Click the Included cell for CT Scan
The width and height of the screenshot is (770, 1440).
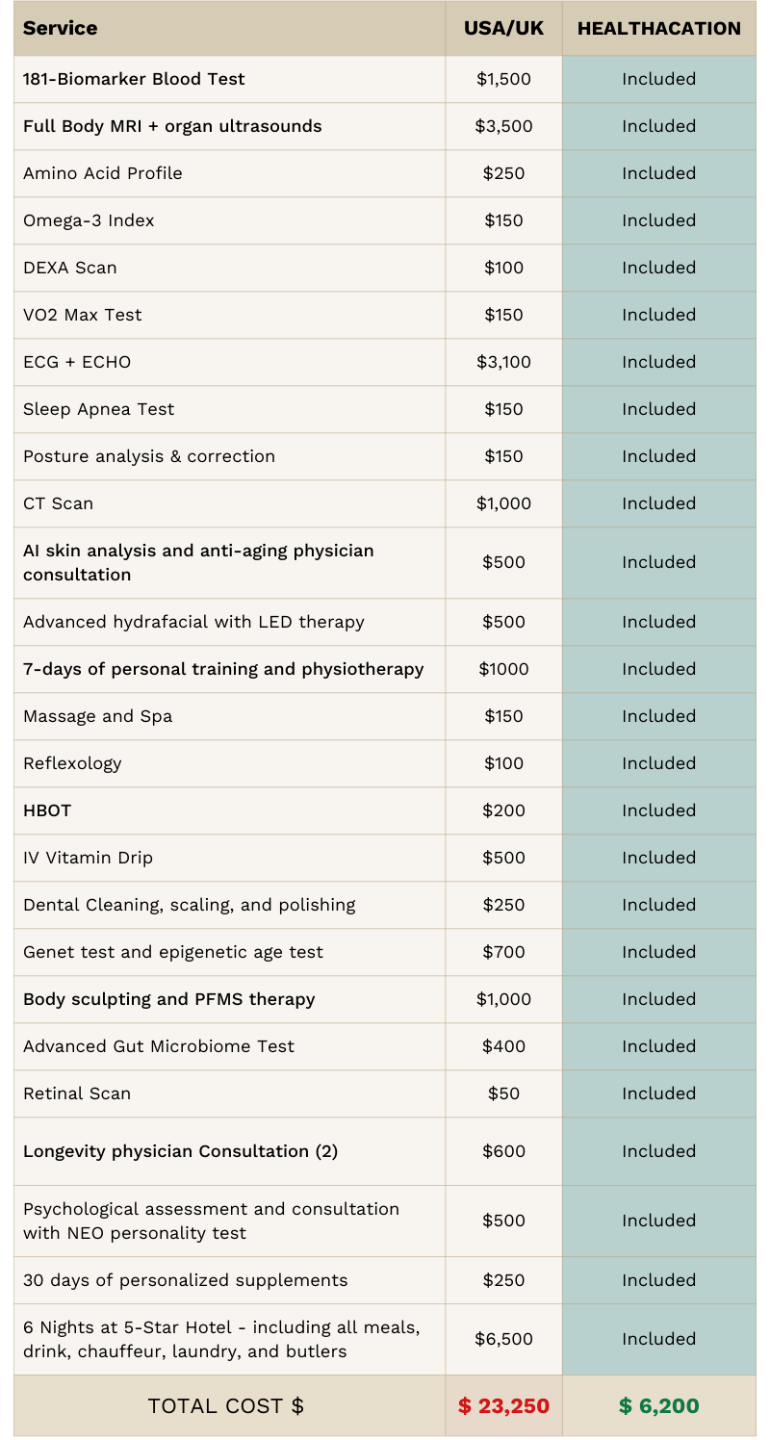(659, 503)
